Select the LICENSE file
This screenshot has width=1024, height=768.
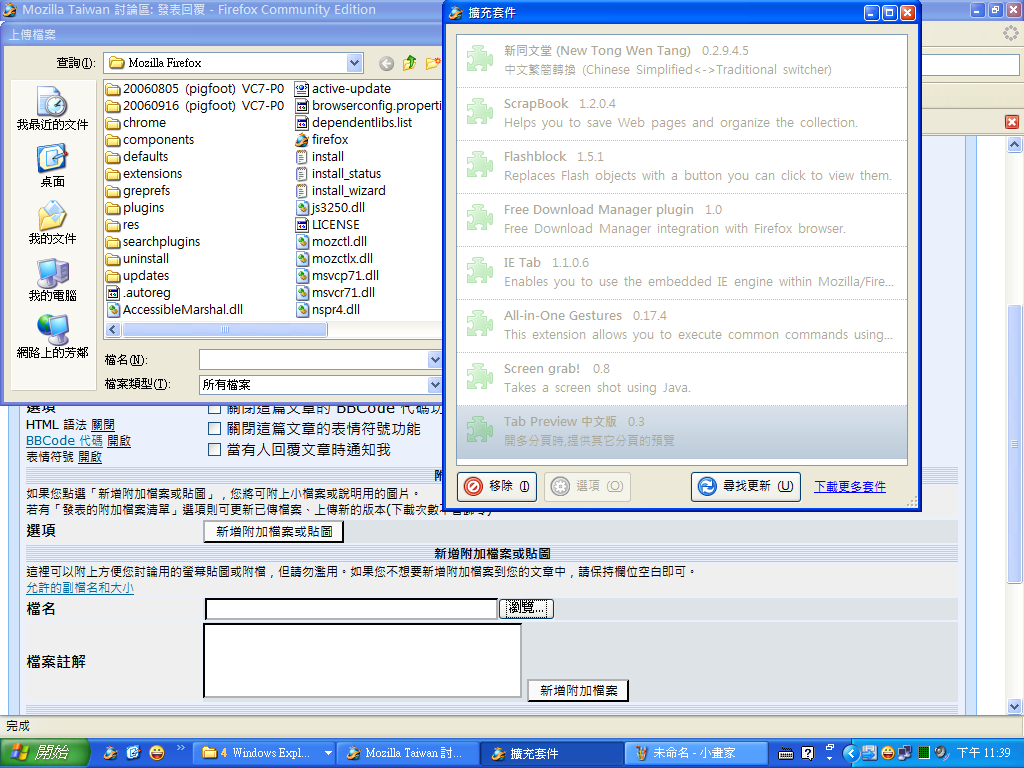(x=327, y=225)
